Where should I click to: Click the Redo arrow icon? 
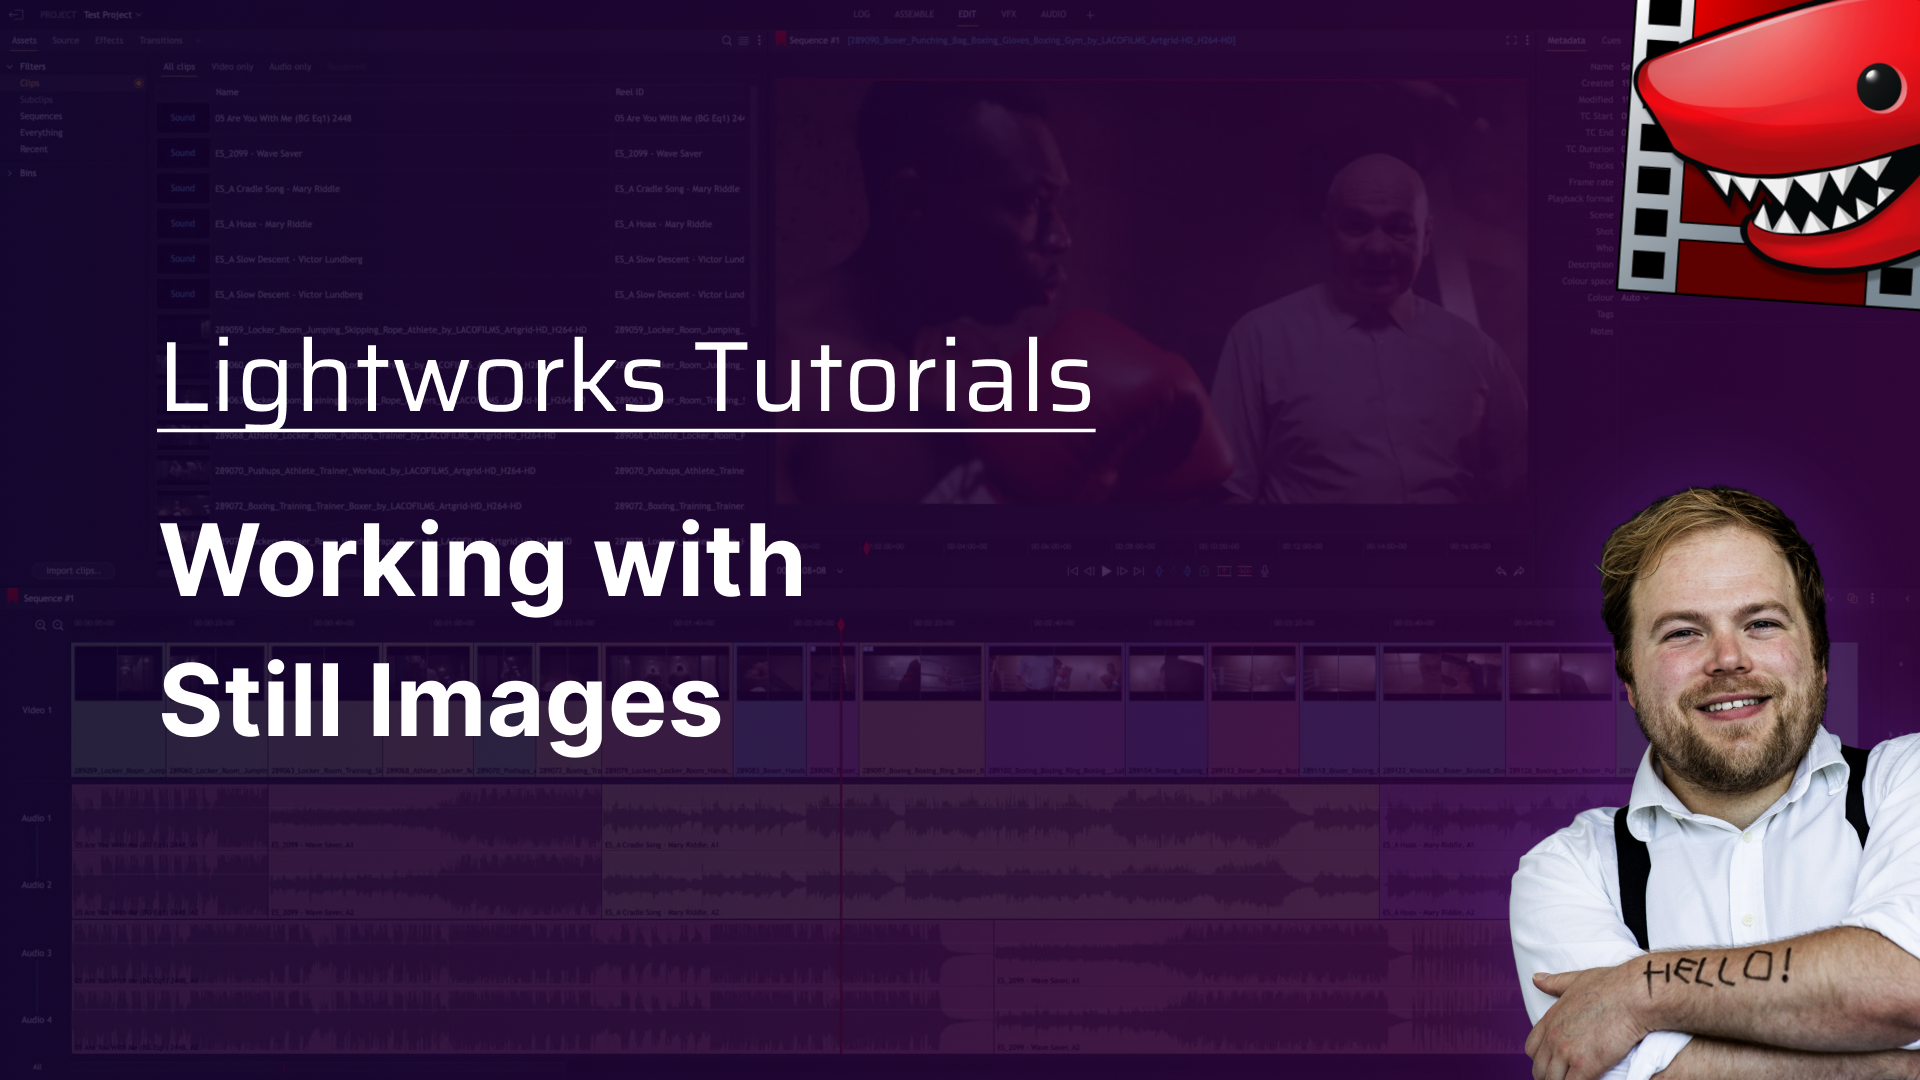tap(1519, 571)
